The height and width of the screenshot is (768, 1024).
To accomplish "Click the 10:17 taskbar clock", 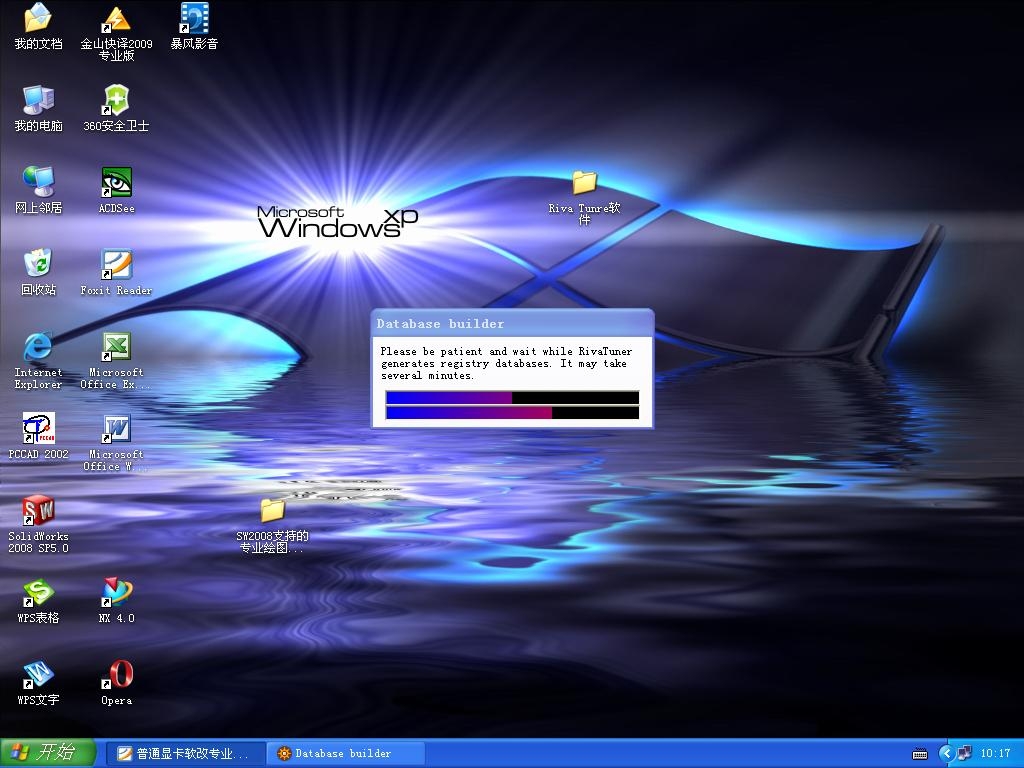I will (995, 754).
